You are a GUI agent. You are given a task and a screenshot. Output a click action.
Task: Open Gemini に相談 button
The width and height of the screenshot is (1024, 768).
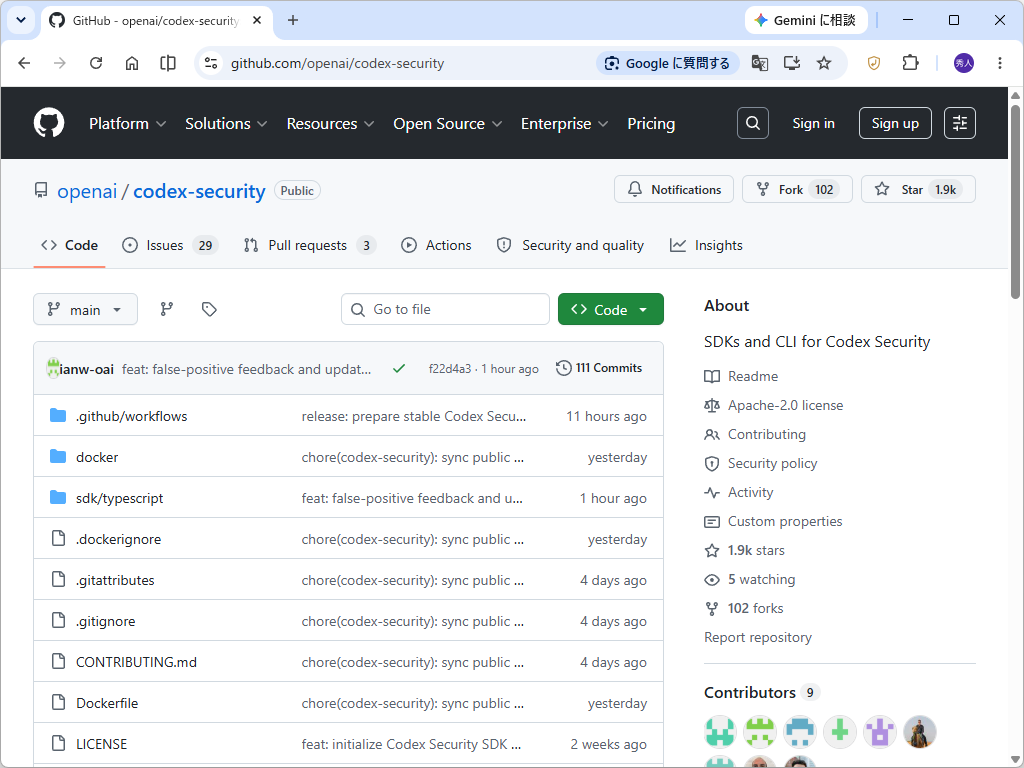point(805,20)
